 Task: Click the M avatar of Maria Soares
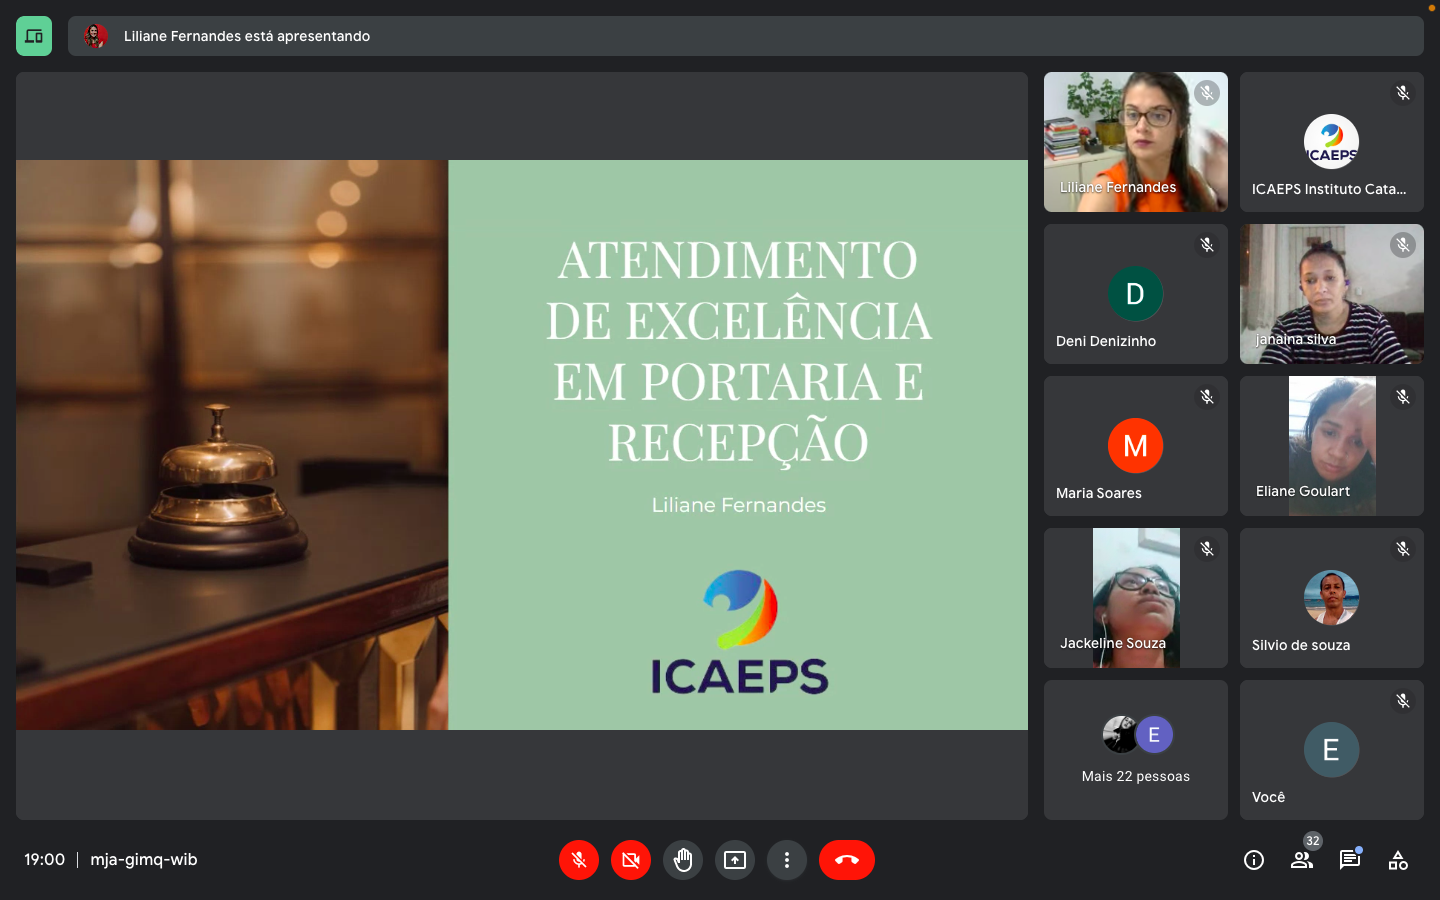pyautogui.click(x=1136, y=446)
